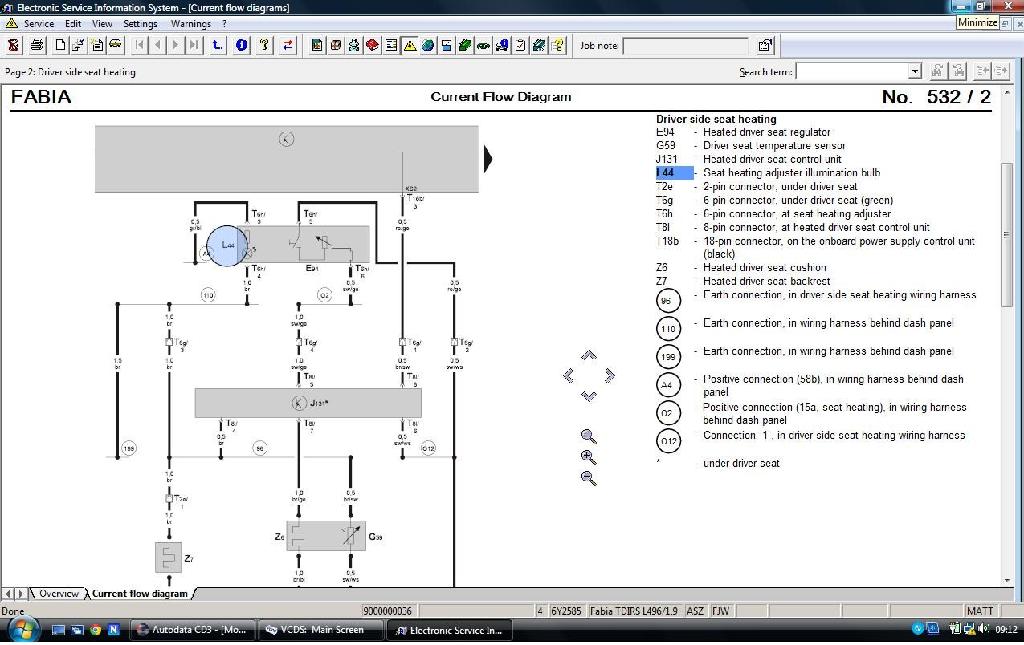Click Electronic Service Information taskbar button

pyautogui.click(x=449, y=630)
